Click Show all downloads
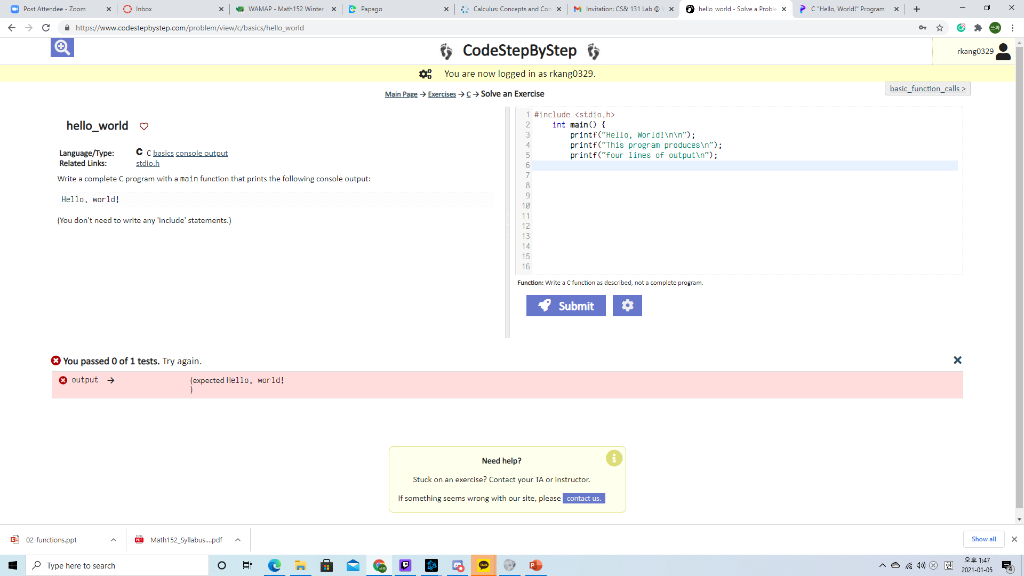1024x576 pixels. [x=984, y=539]
